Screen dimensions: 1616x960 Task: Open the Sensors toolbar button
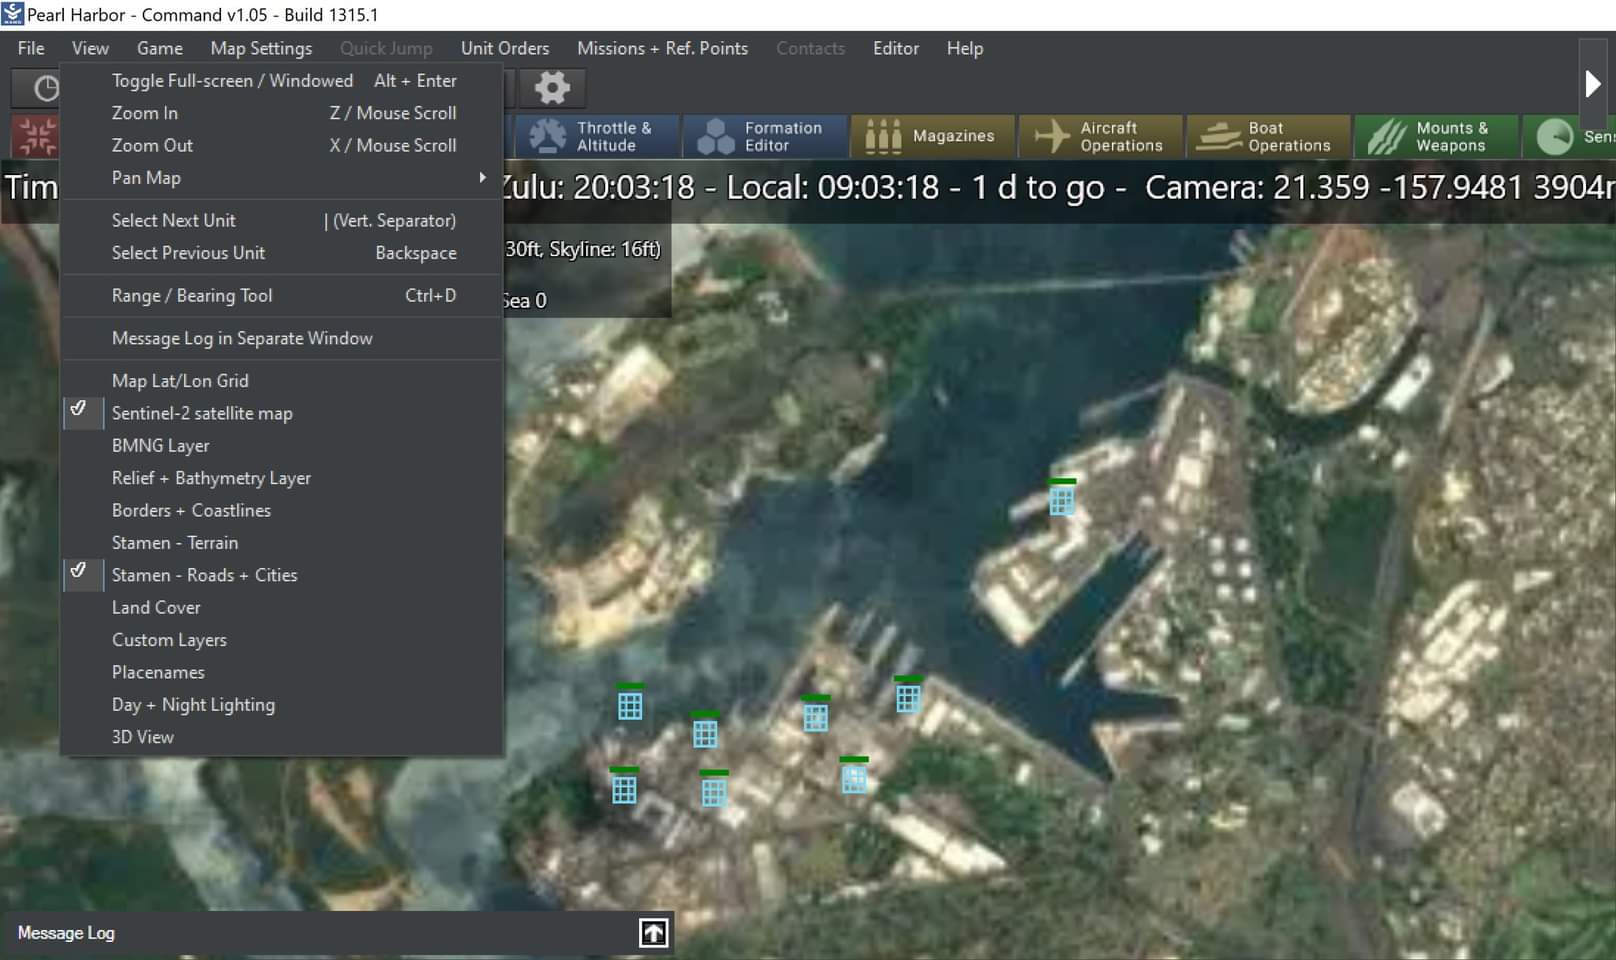[x=1570, y=136]
